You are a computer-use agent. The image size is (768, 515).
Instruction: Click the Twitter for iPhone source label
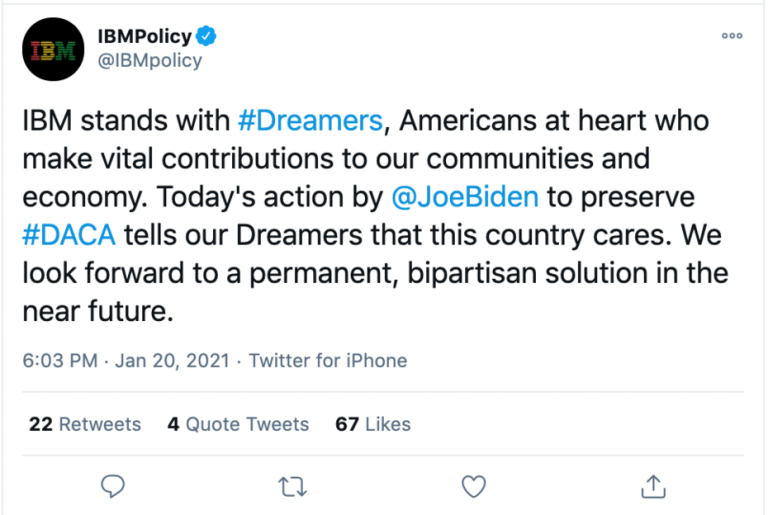(328, 360)
